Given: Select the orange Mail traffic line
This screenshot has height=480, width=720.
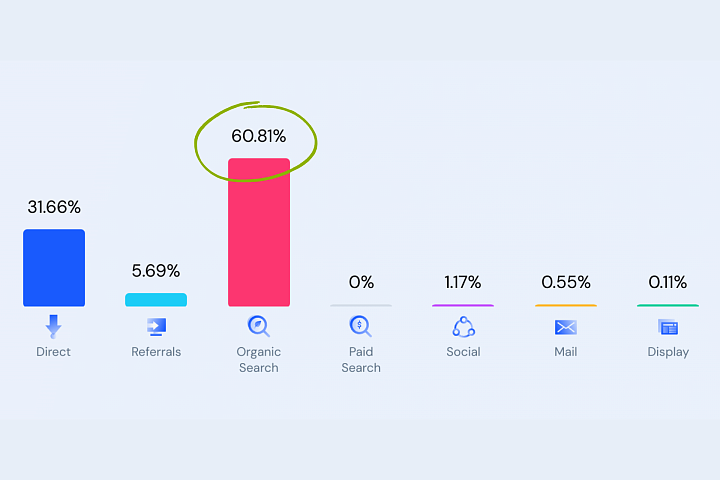Looking at the screenshot, I should 566,305.
